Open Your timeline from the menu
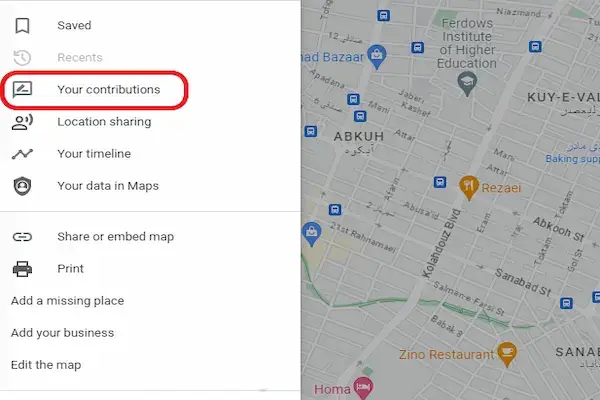 [x=94, y=154]
